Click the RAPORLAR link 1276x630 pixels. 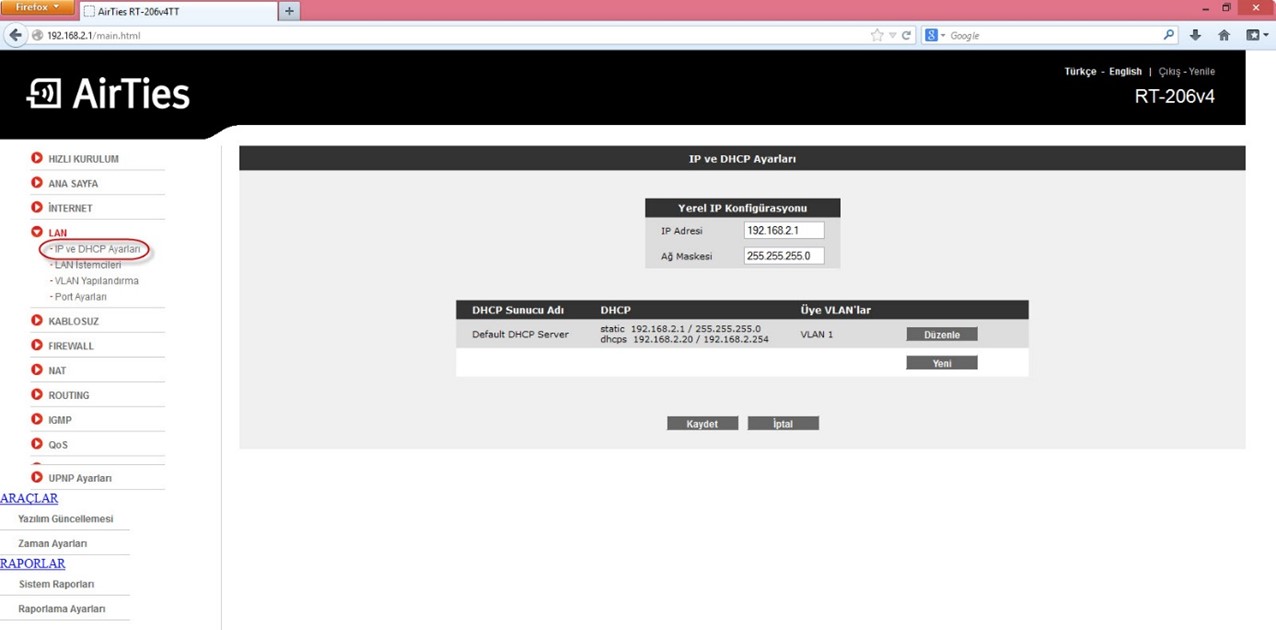click(x=33, y=563)
